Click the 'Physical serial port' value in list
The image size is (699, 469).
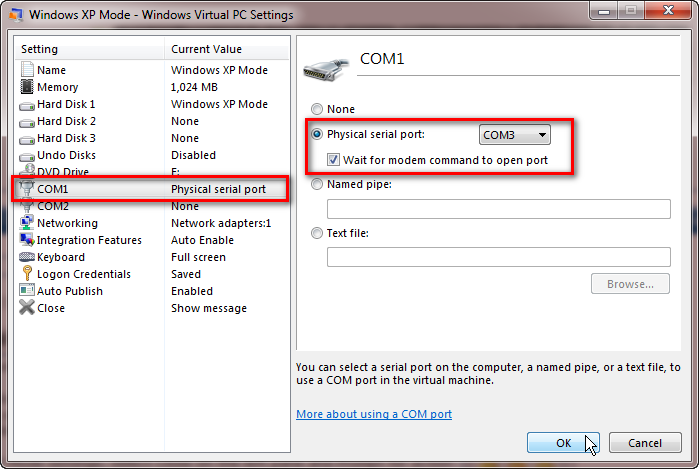click(x=218, y=189)
